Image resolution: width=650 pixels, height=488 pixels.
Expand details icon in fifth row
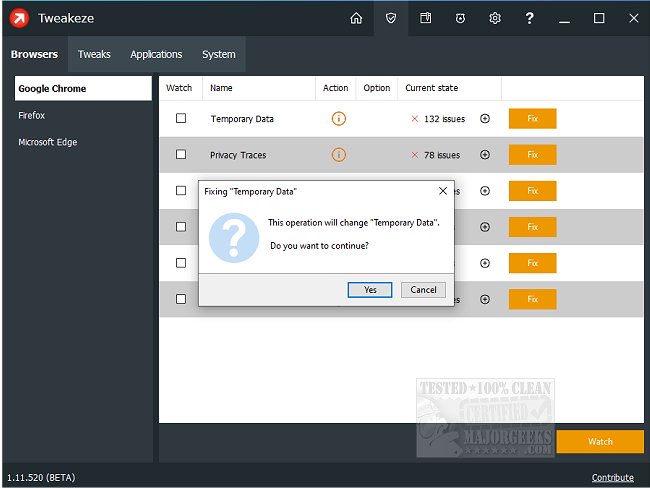pos(485,263)
